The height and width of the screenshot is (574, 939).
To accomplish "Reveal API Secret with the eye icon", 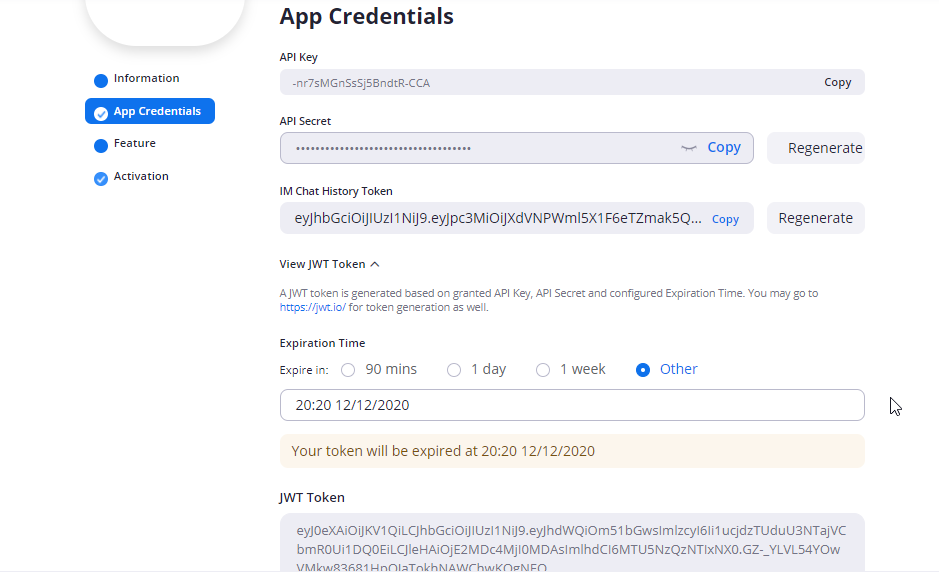I will [x=688, y=148].
